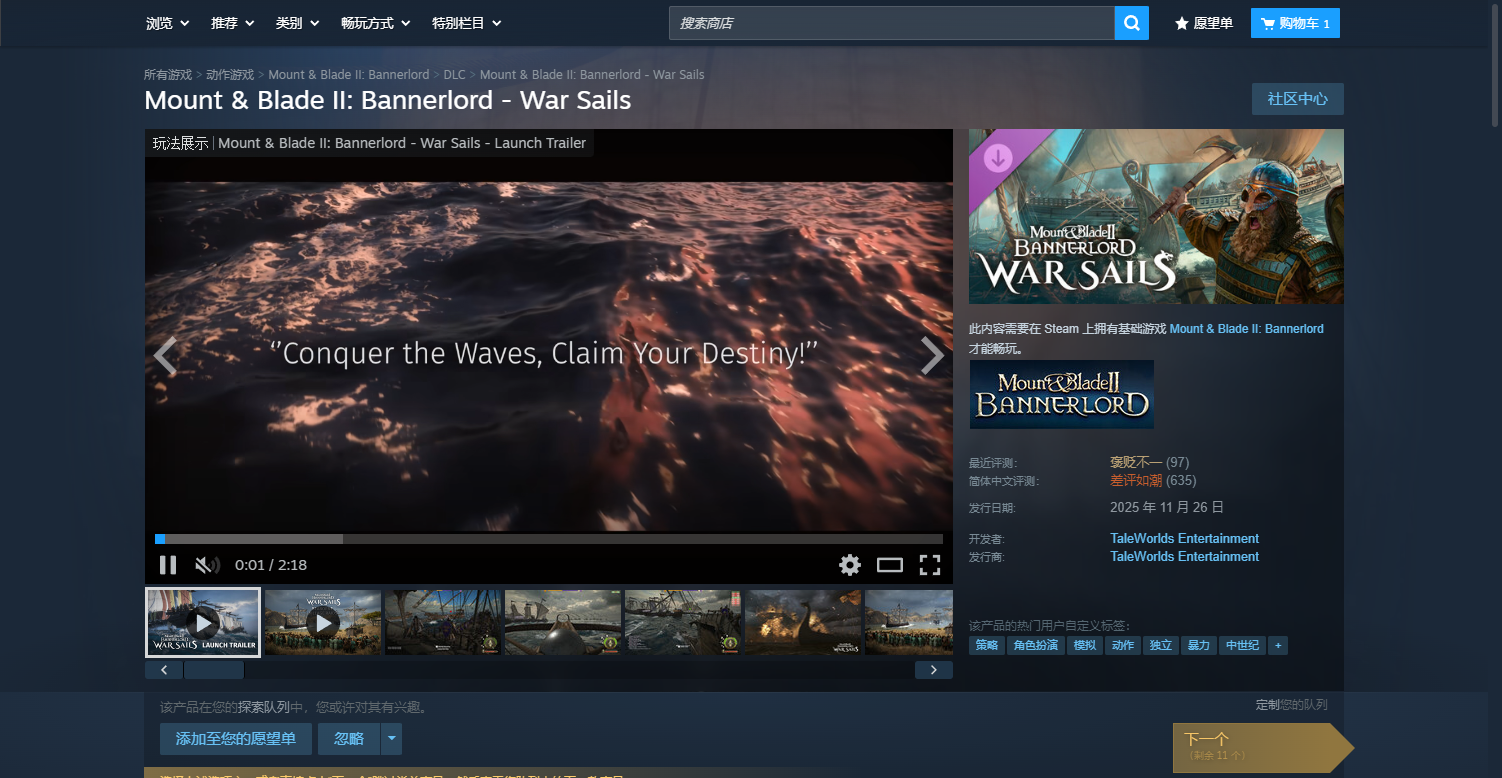Open TaleWorlds Entertainment publisher link

1184,556
